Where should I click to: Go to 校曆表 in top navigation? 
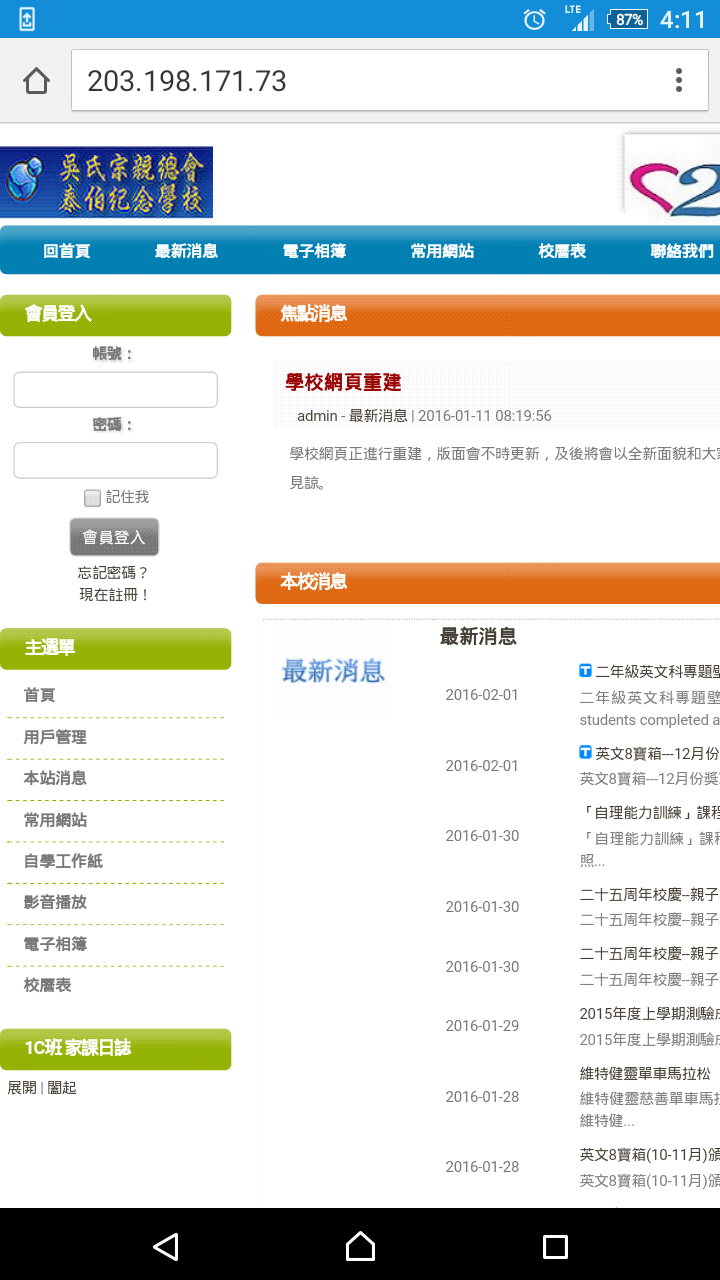click(562, 251)
